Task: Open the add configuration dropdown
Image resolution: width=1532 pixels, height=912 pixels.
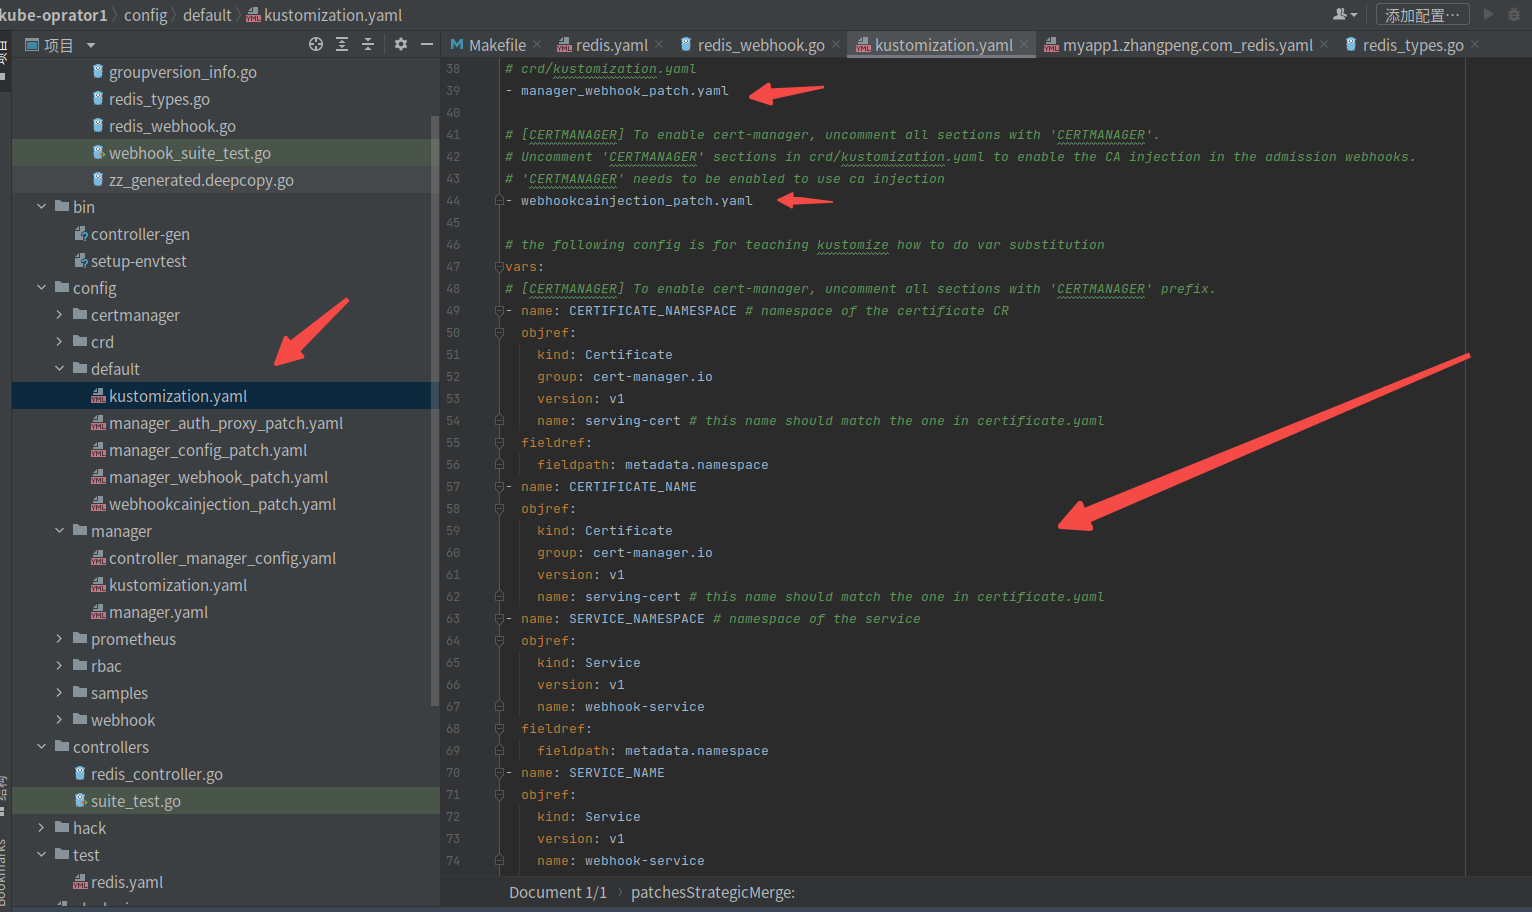Action: click(1423, 14)
